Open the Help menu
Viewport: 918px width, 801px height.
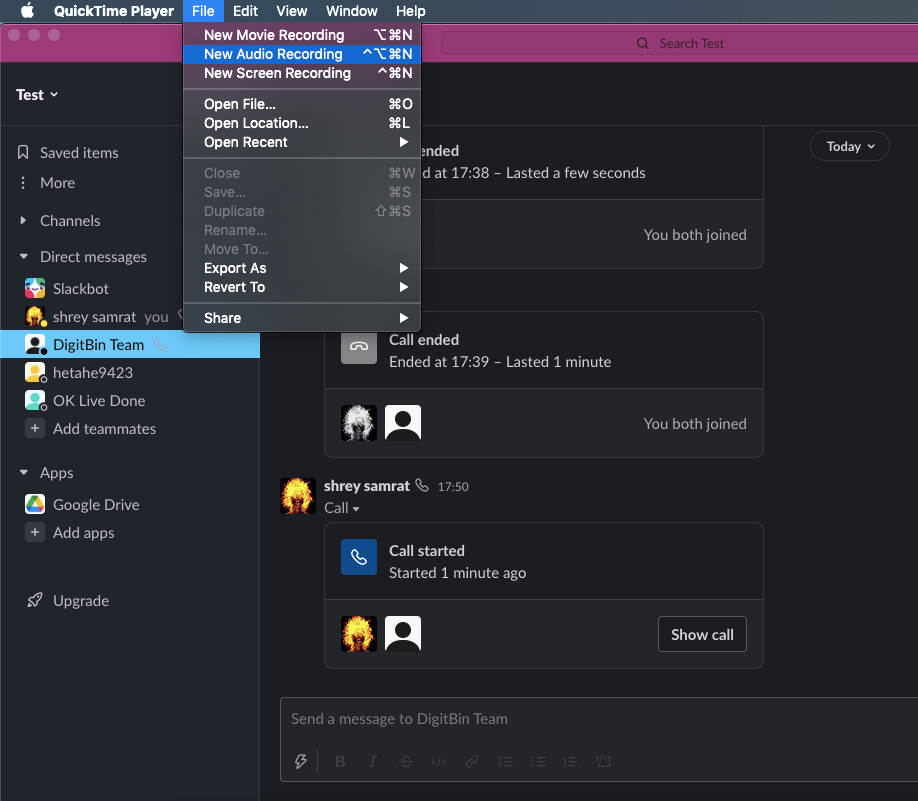[x=410, y=11]
